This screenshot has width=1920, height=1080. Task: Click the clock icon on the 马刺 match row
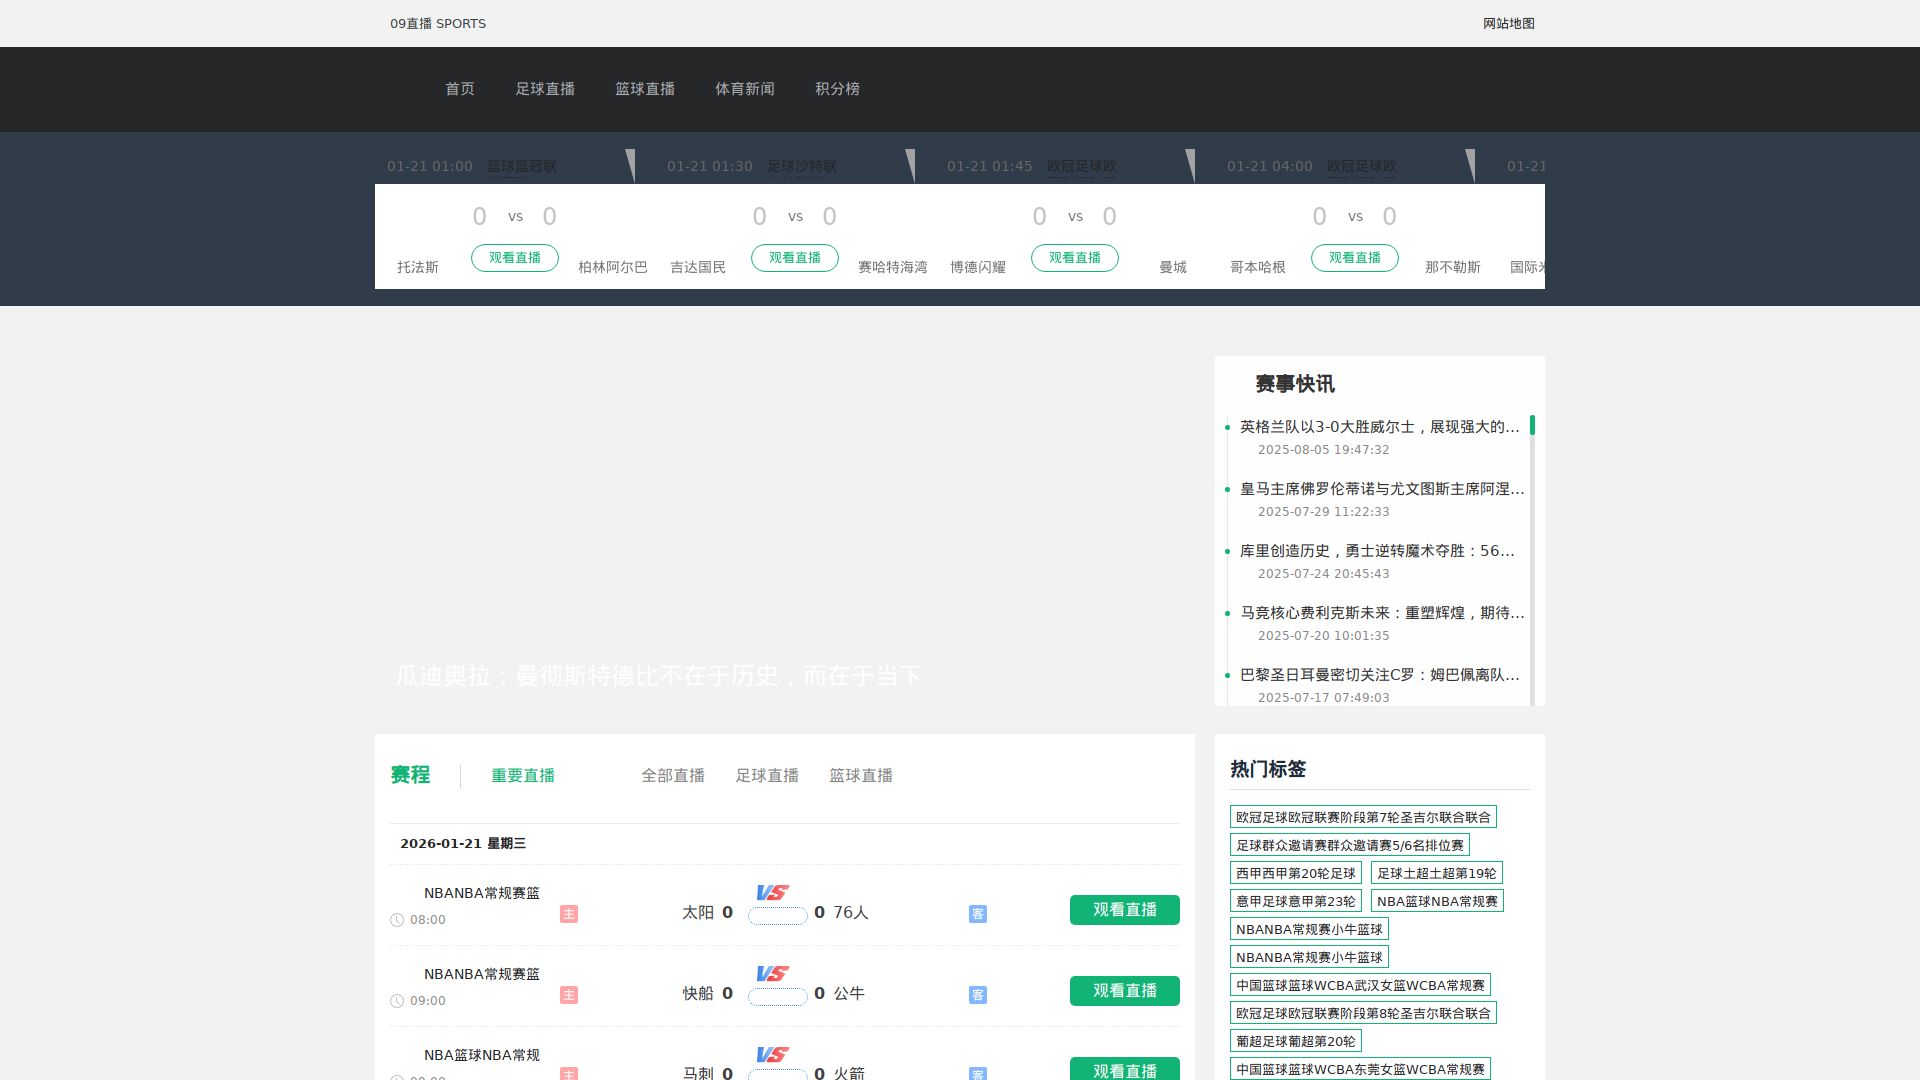click(x=397, y=1079)
